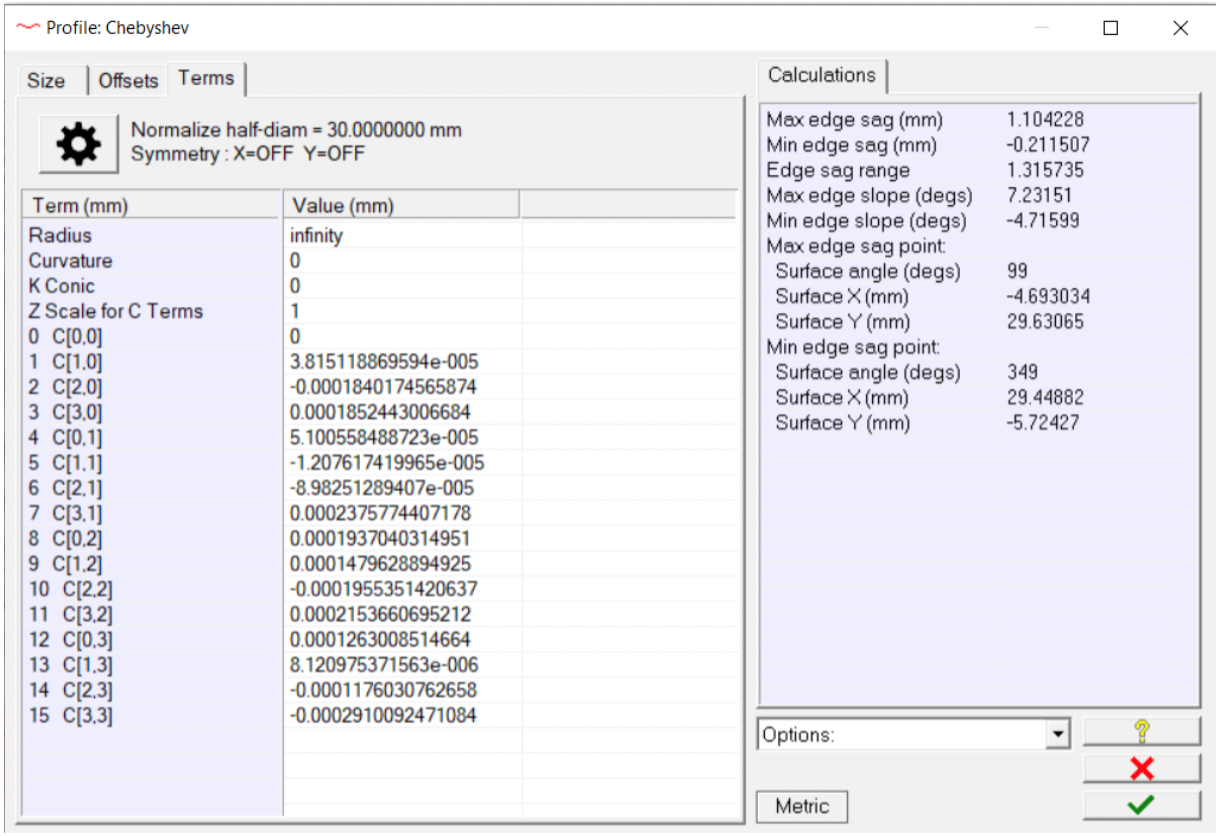Close the Profile: Chebyshev window
Screen dimensions: 1216x836
1180,28
